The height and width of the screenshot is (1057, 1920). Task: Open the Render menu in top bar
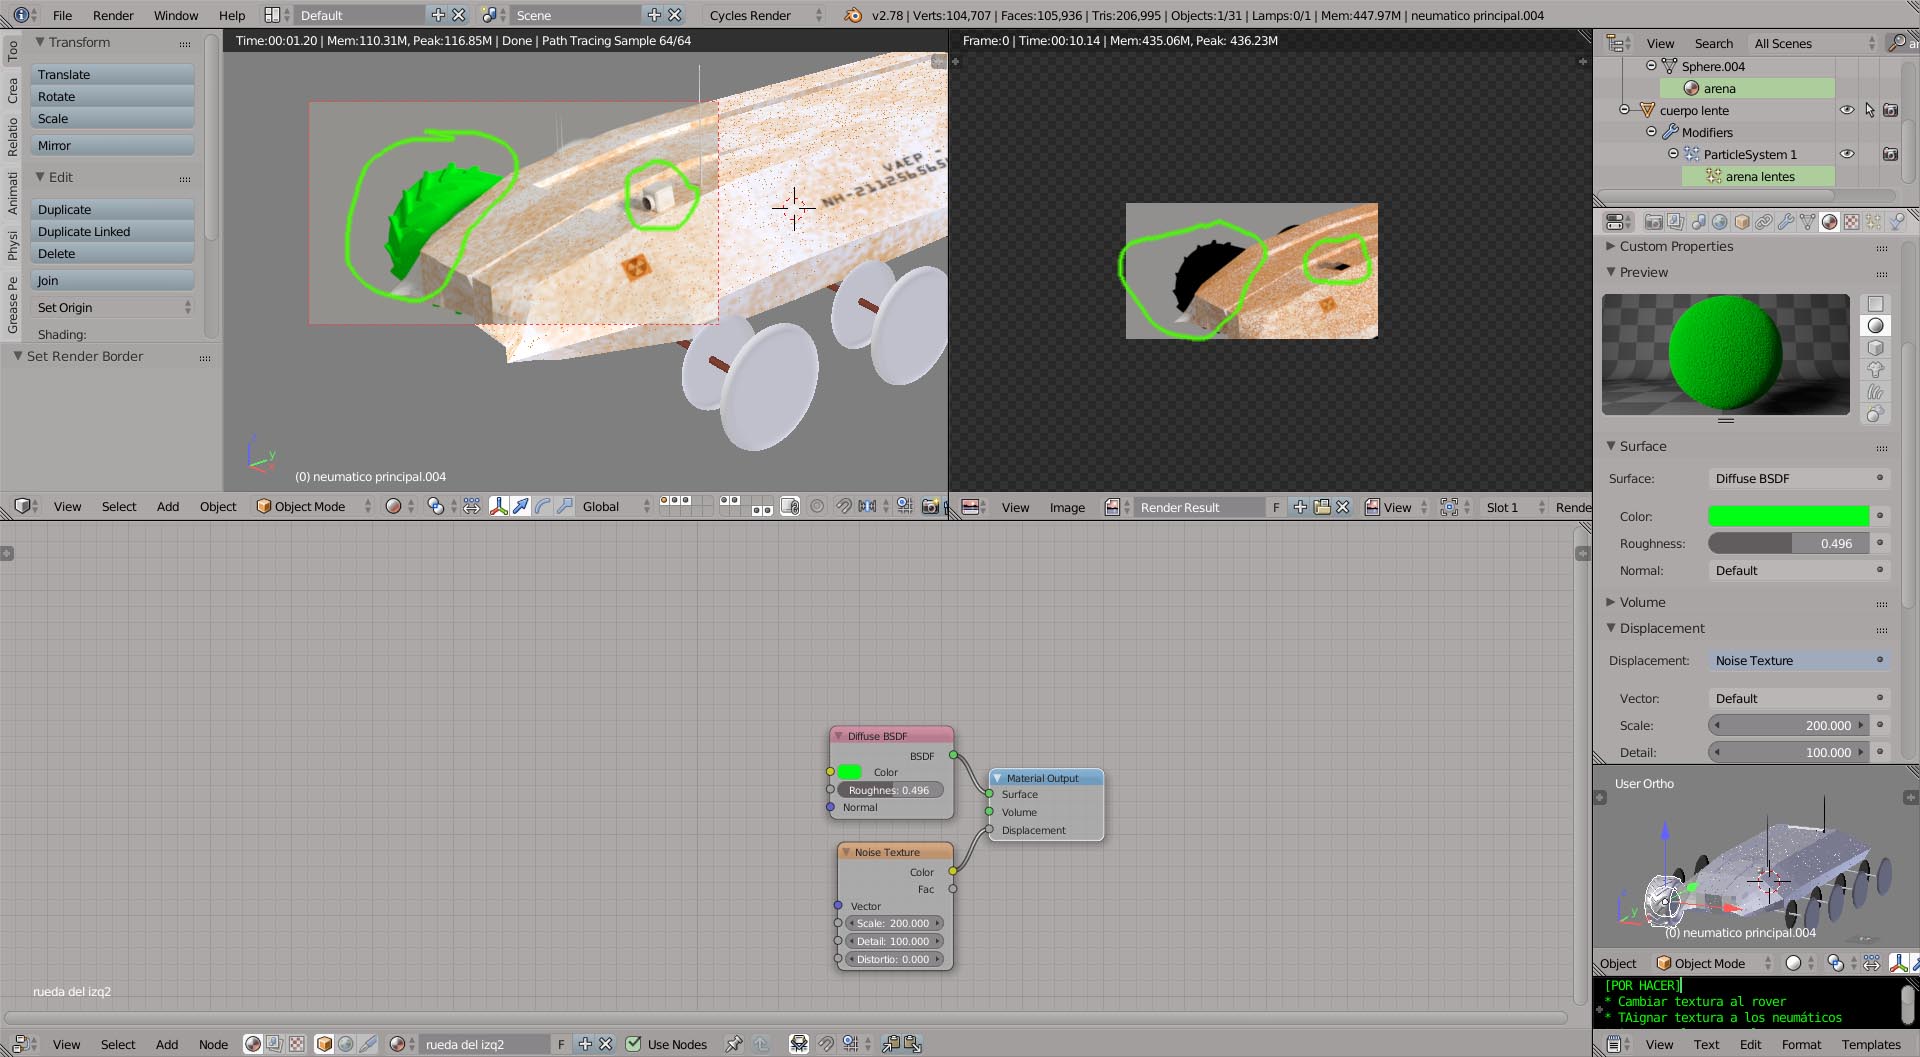point(113,15)
